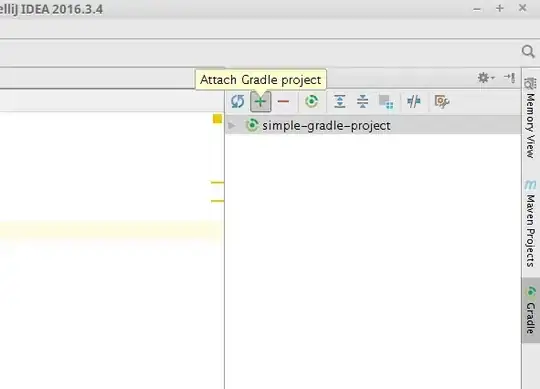This screenshot has width=540, height=389.
Task: Toggle the Gradle side tab
Action: tap(531, 310)
